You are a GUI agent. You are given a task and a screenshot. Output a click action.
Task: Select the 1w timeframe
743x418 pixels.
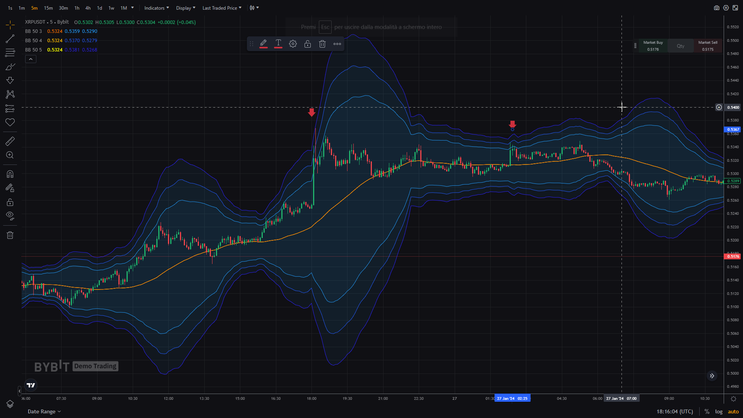[x=111, y=8]
